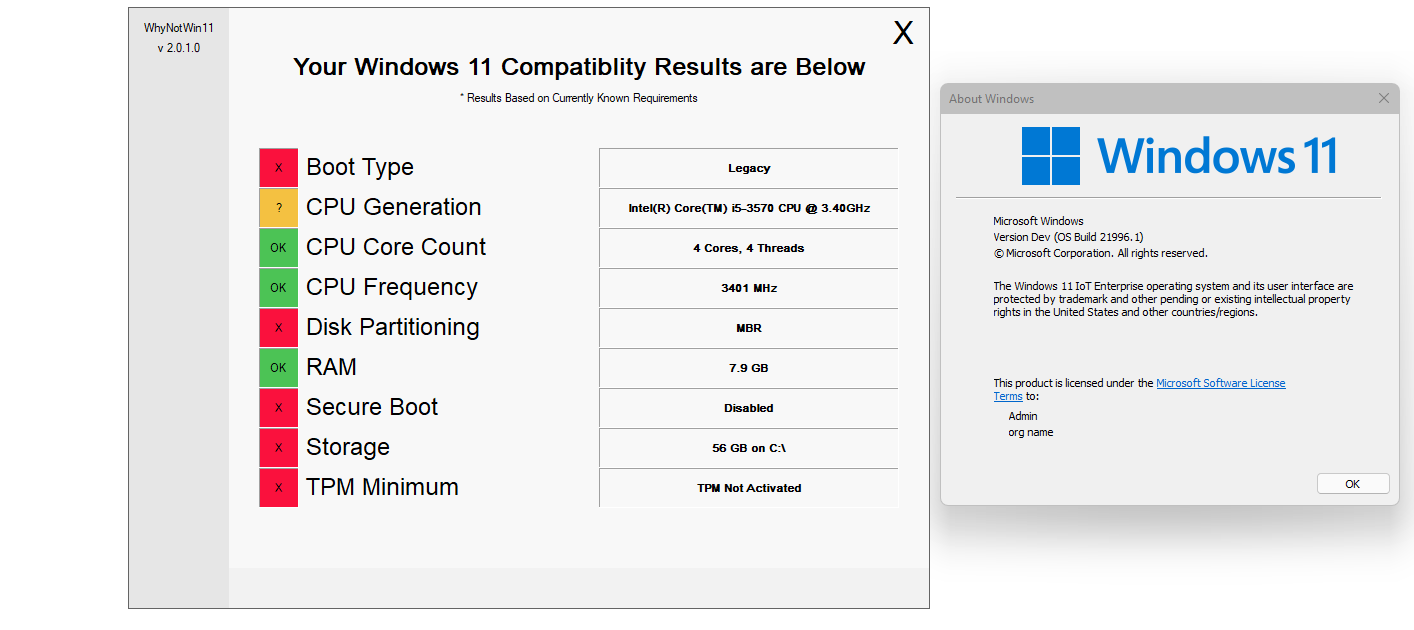
Task: Click the 3401 MHz value
Action: tap(749, 288)
